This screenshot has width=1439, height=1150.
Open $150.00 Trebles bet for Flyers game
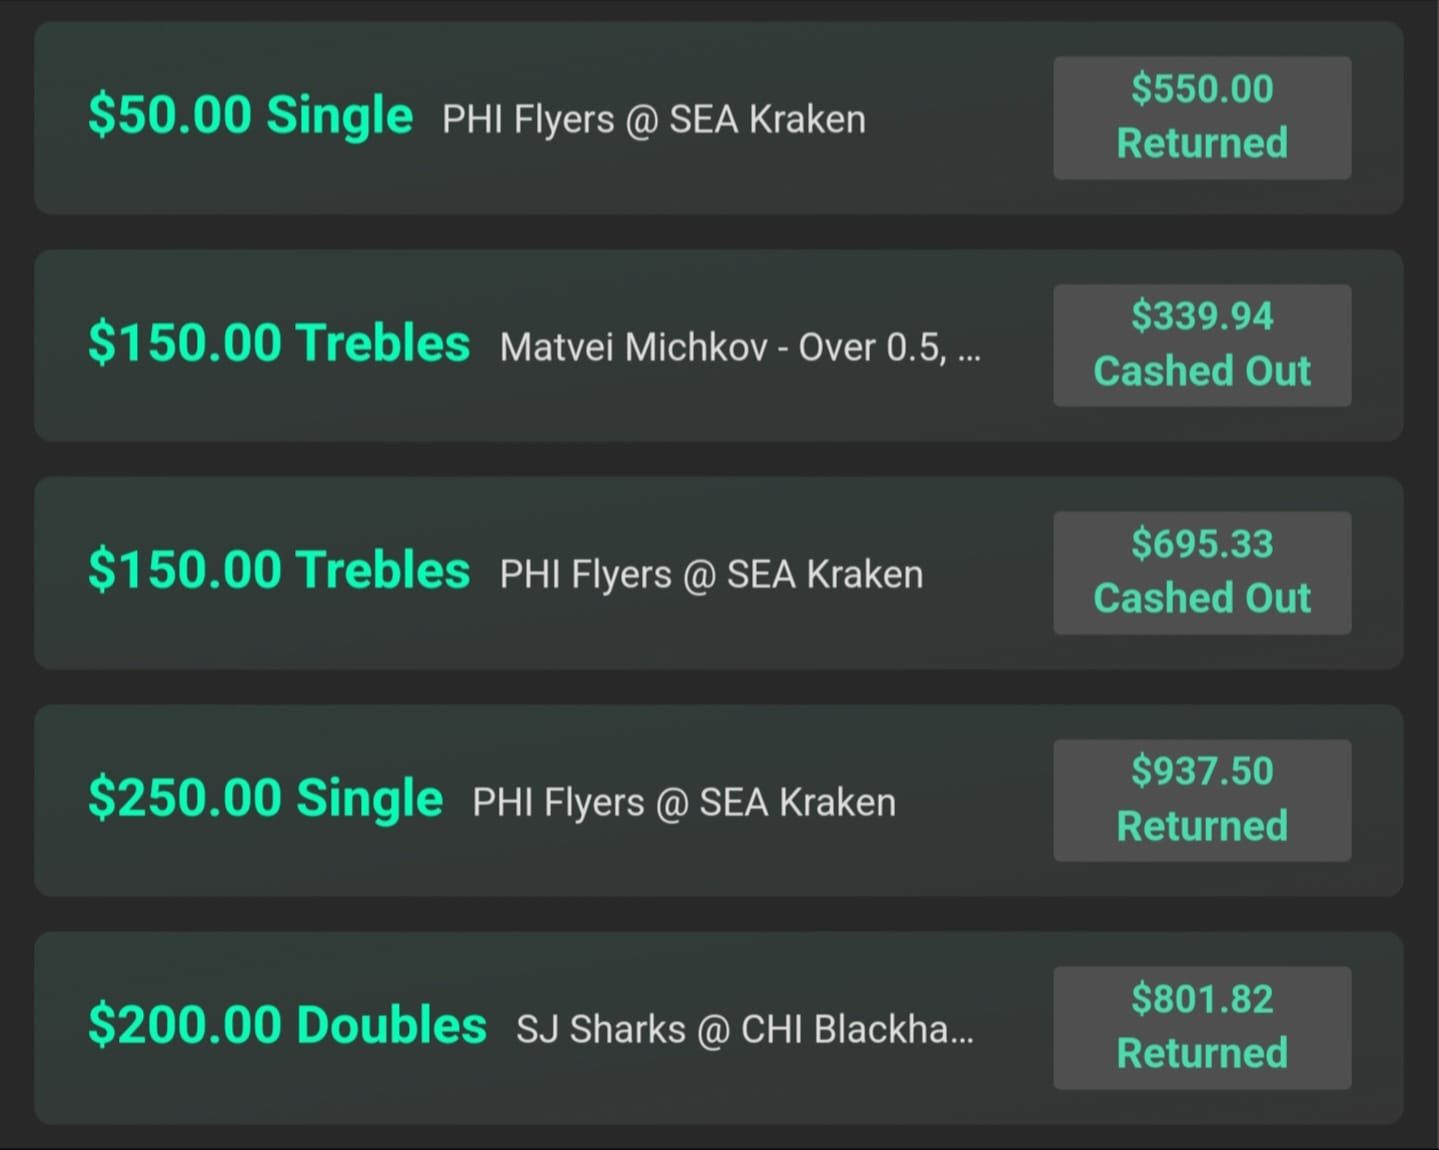(x=279, y=570)
